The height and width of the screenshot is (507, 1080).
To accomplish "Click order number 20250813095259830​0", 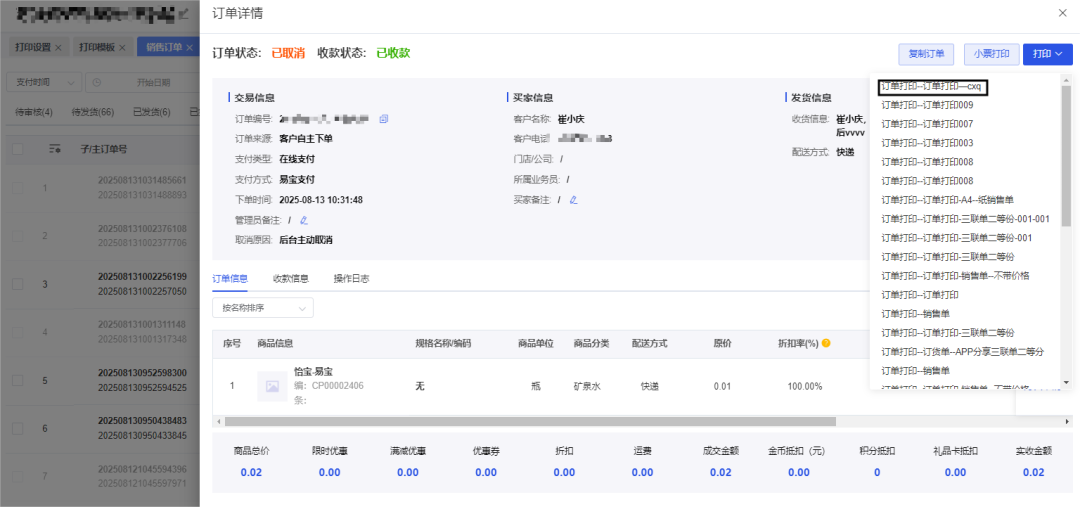I will (142, 373).
